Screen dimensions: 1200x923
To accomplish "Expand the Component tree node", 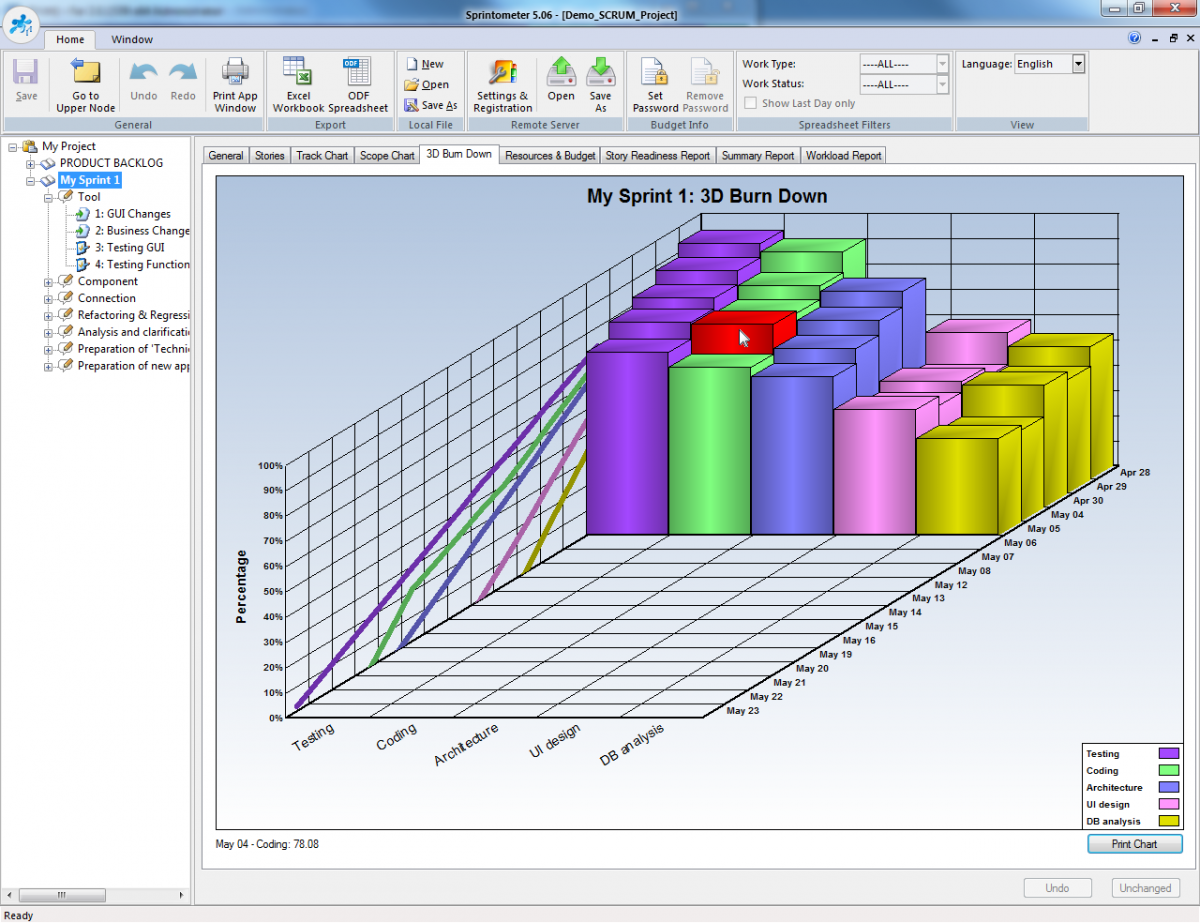I will click(48, 282).
